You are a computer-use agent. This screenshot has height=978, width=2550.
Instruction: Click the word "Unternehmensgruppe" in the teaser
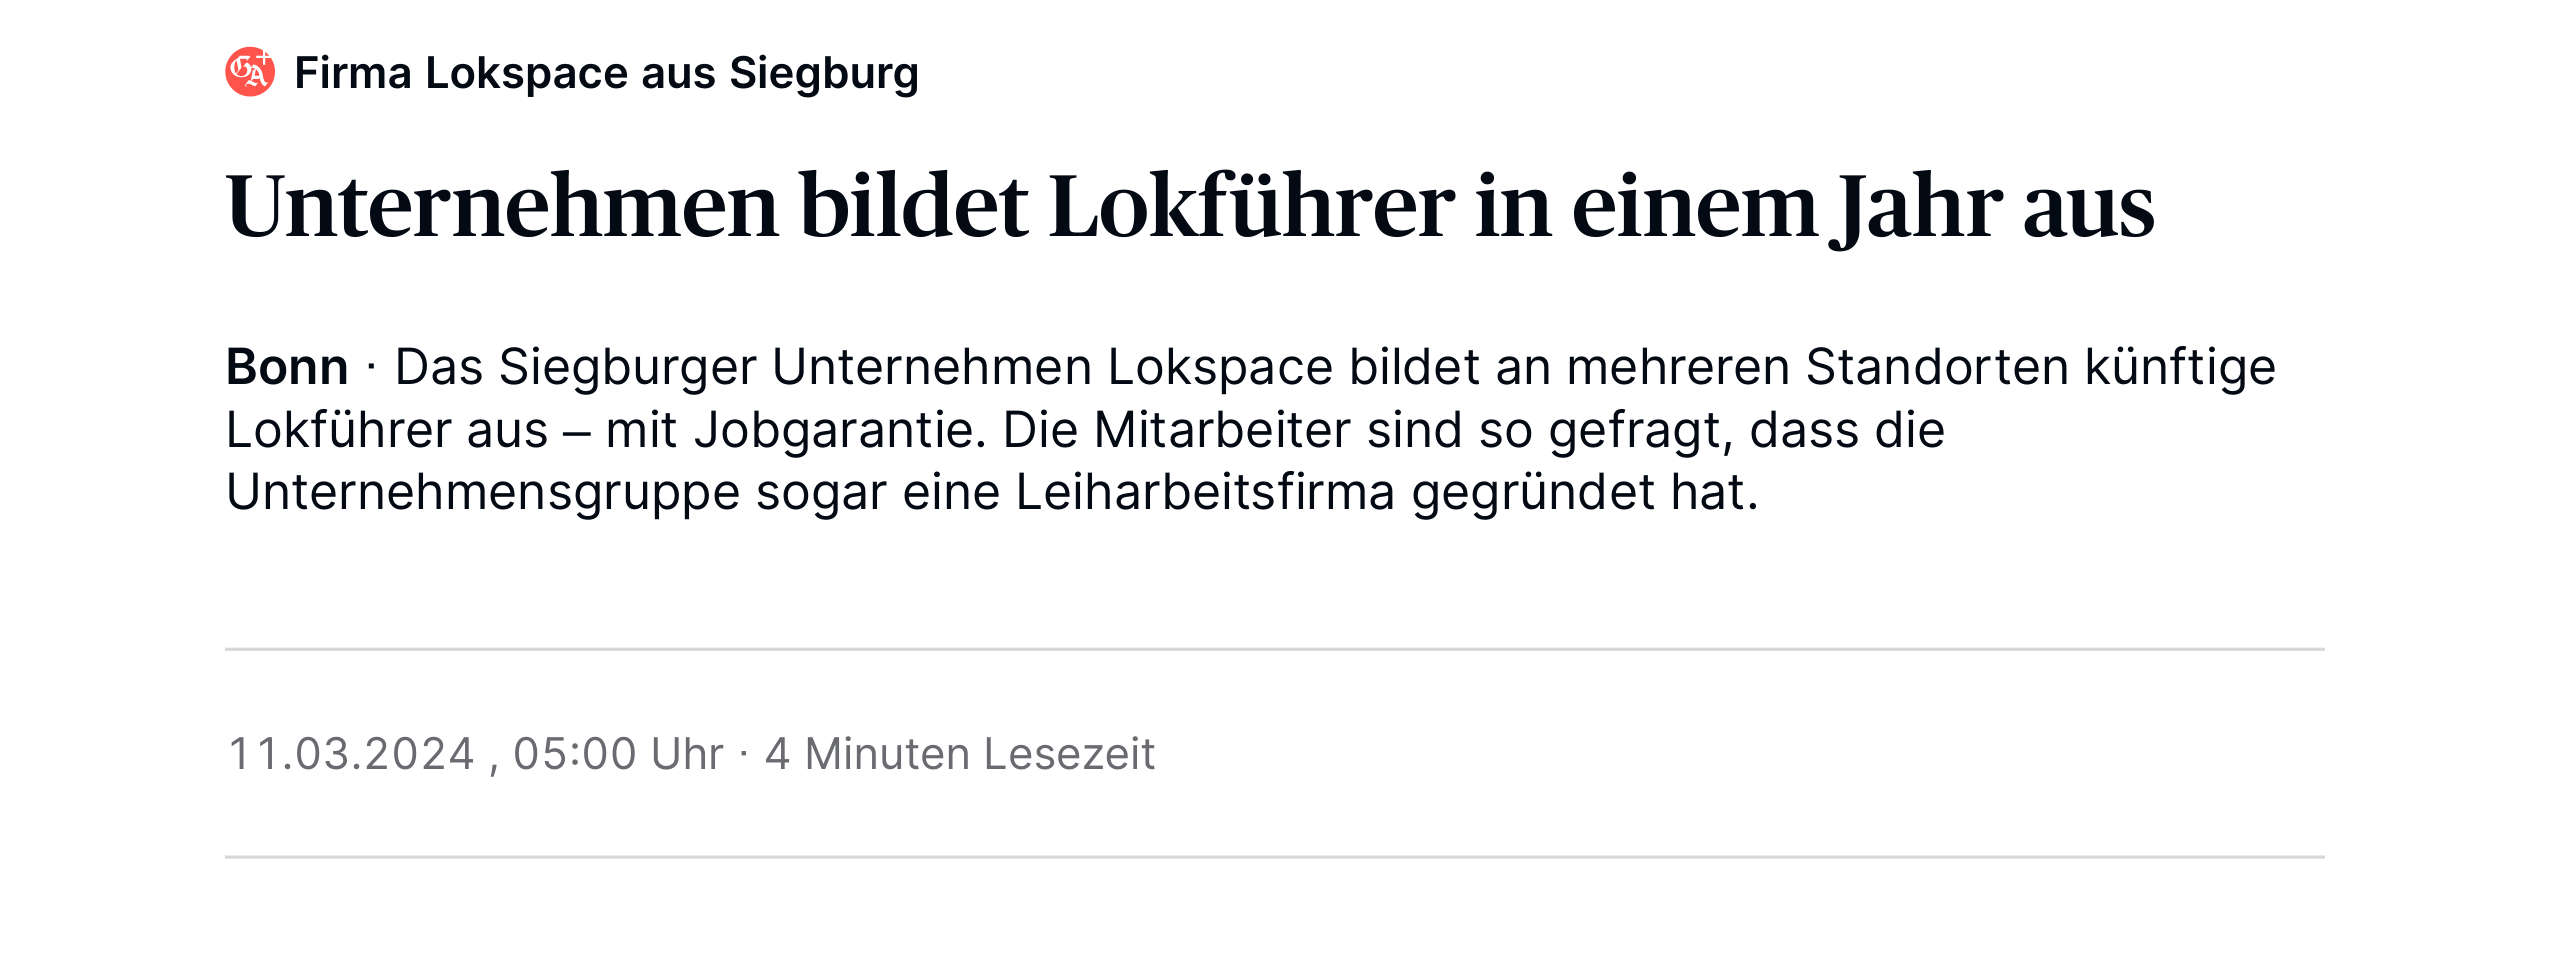(482, 492)
